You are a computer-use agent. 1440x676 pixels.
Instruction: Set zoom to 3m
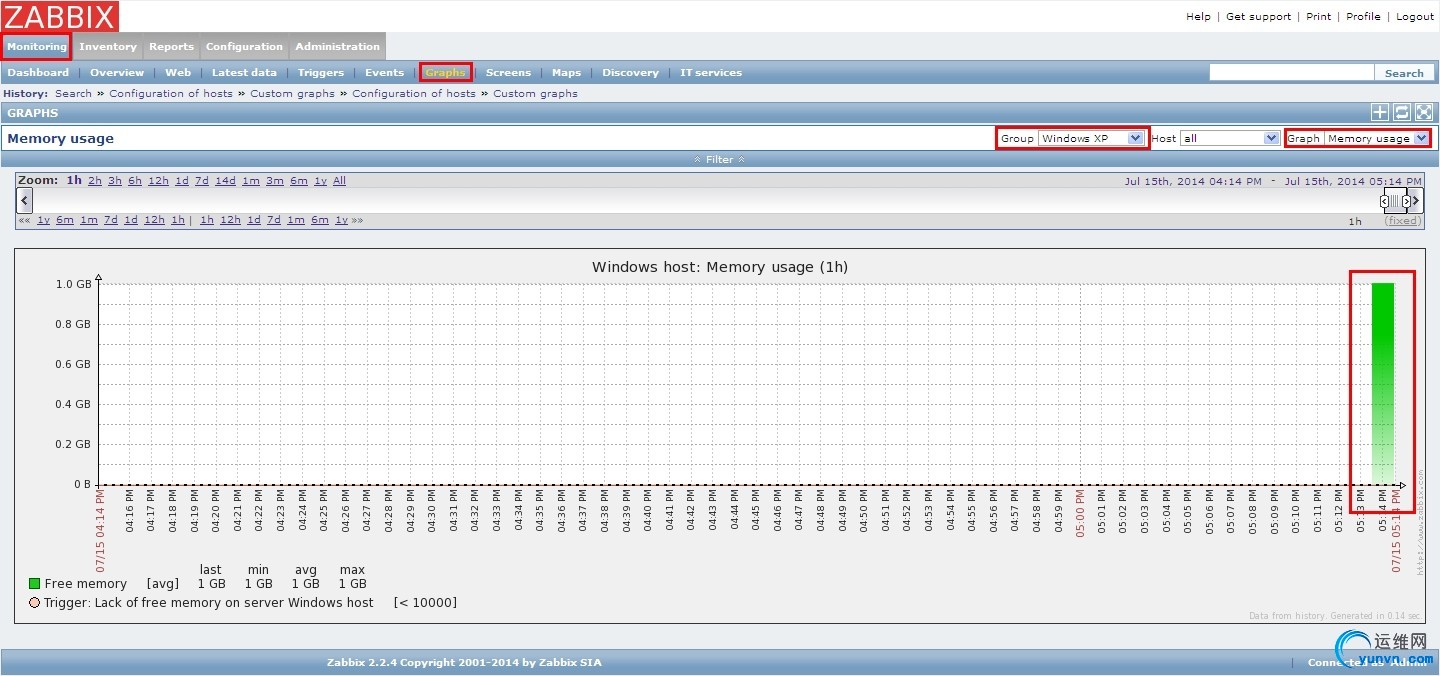(x=275, y=181)
